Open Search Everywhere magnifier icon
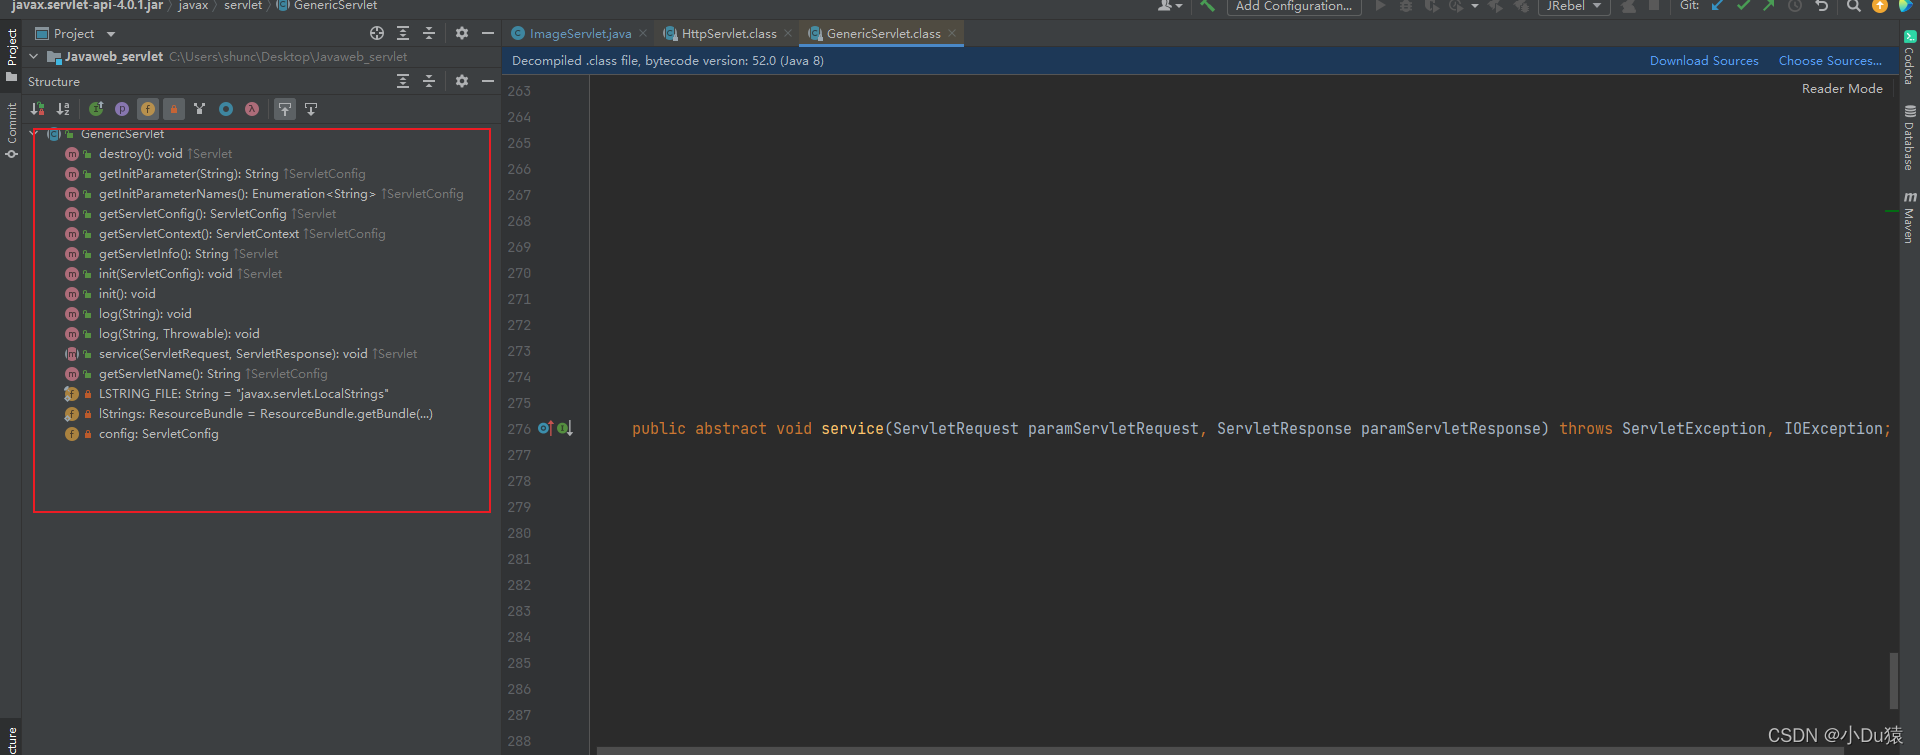Image resolution: width=1920 pixels, height=755 pixels. 1854,6
